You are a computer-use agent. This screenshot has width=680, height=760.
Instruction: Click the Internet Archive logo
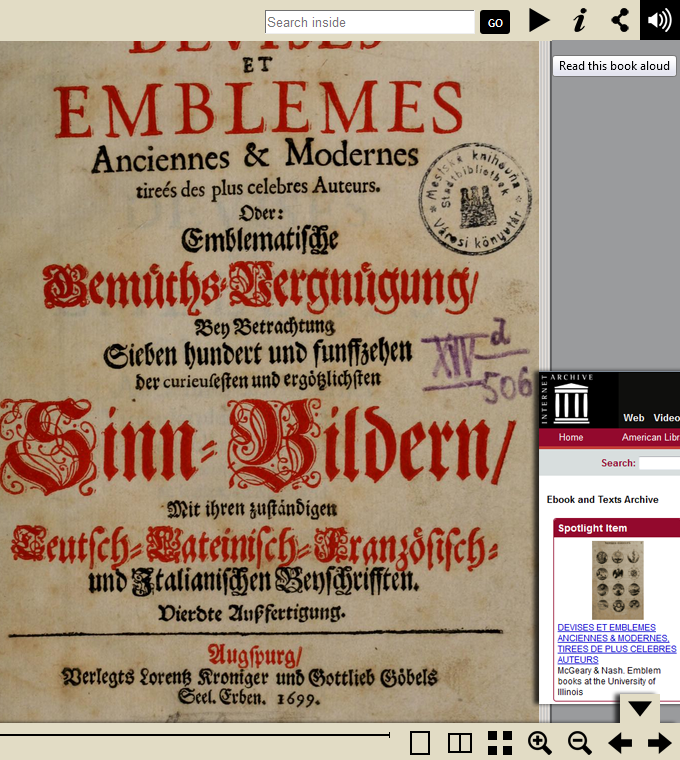pyautogui.click(x=572, y=399)
